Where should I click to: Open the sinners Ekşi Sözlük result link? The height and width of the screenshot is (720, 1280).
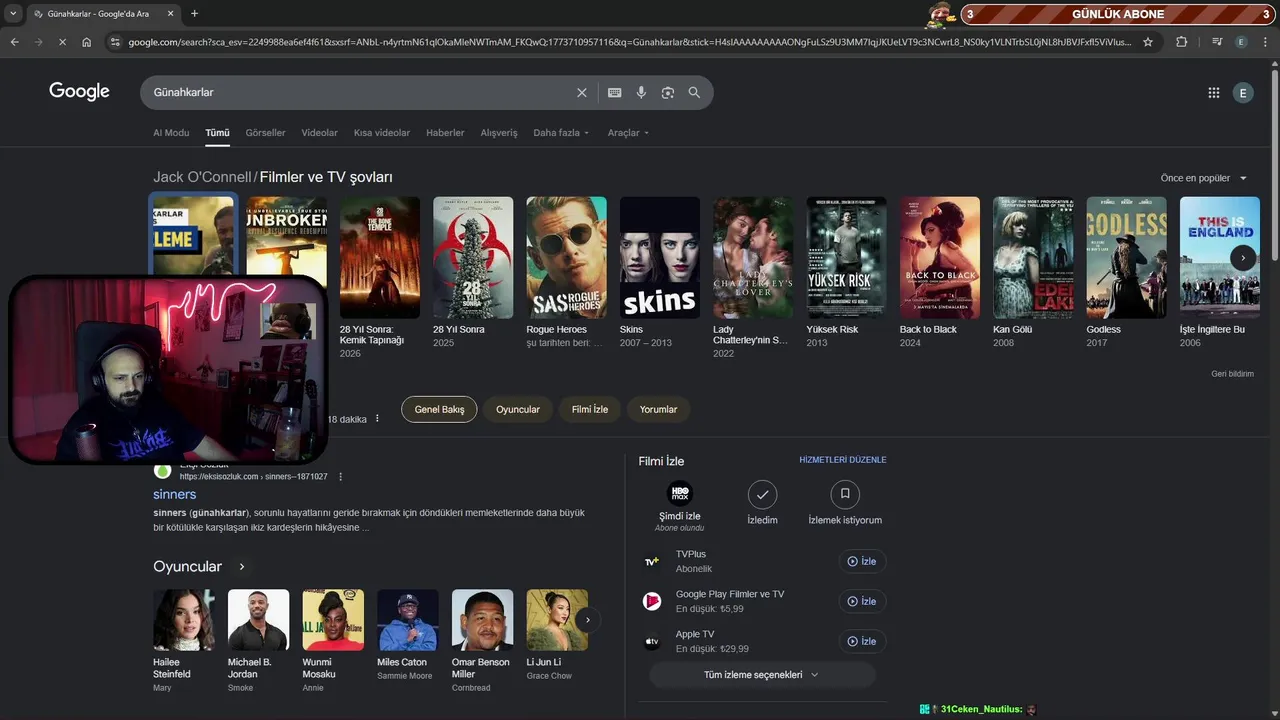174,494
